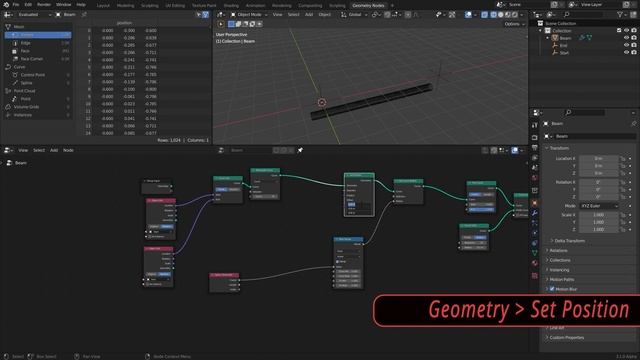The width and height of the screenshot is (640, 360).
Task: Toggle the spreadsheet filter icon
Action: point(206,15)
